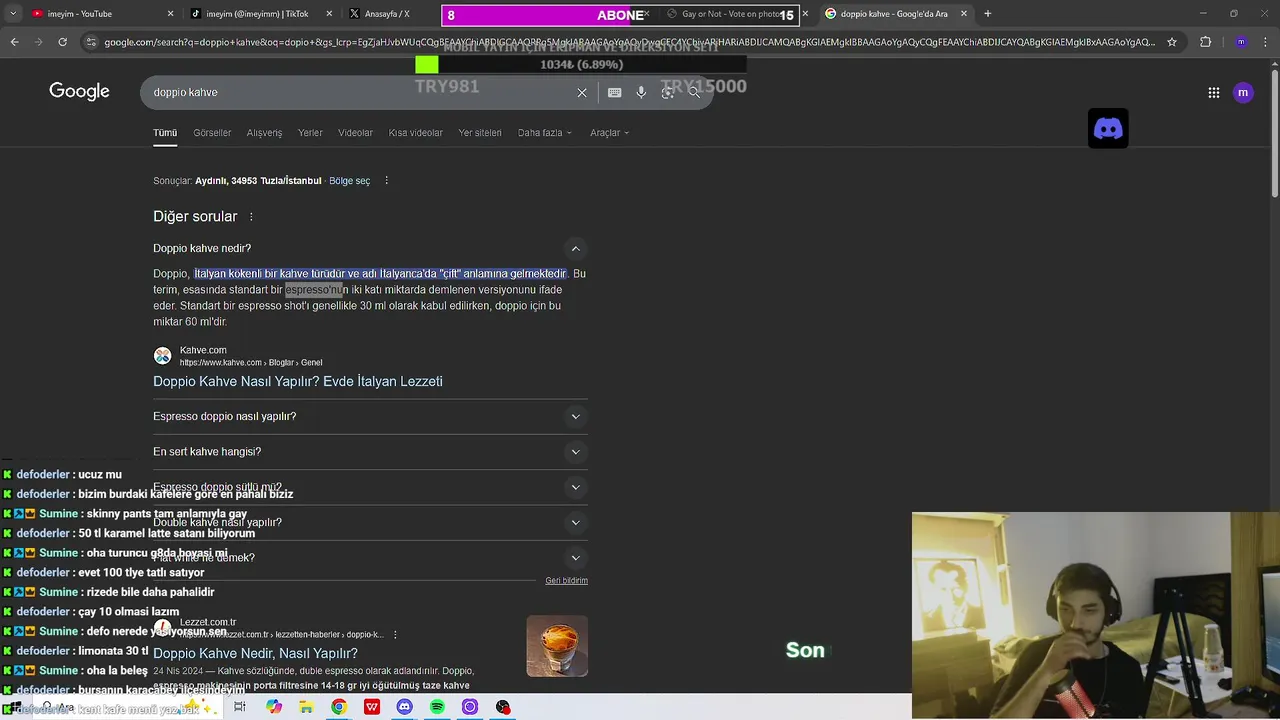Open Chrome from the taskbar

pos(339,707)
